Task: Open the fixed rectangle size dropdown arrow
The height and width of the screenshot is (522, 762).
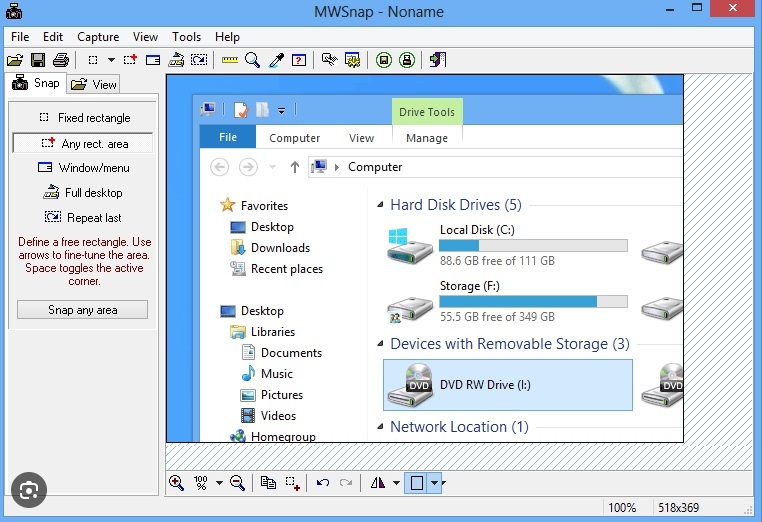Action: click(111, 60)
